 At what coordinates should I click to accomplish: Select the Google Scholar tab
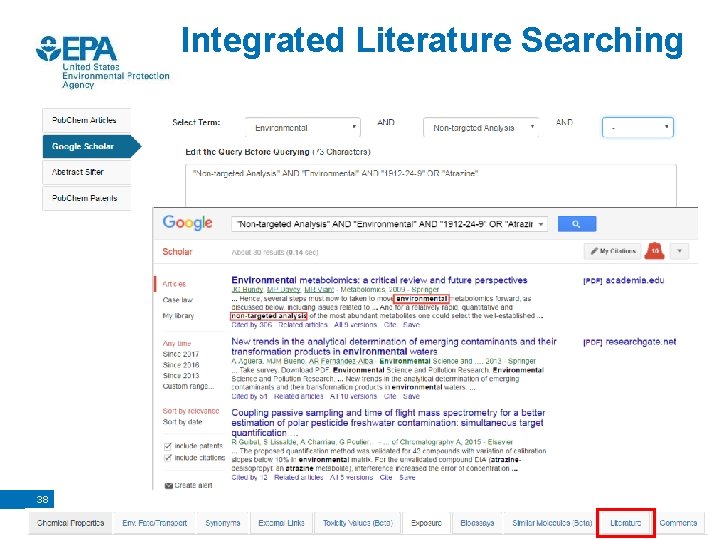tap(91, 146)
